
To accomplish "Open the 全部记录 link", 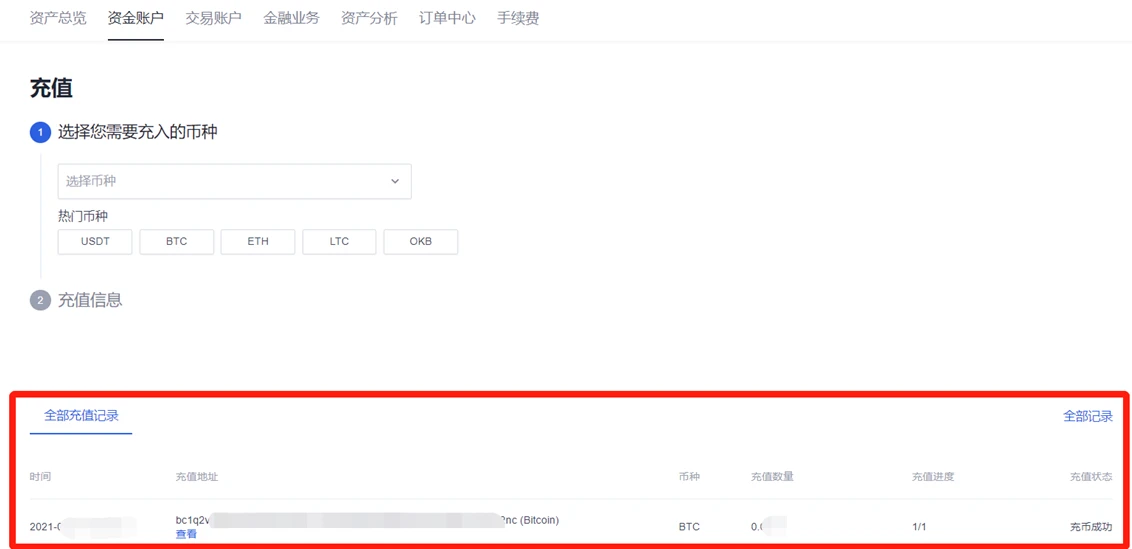I will 1087,416.
